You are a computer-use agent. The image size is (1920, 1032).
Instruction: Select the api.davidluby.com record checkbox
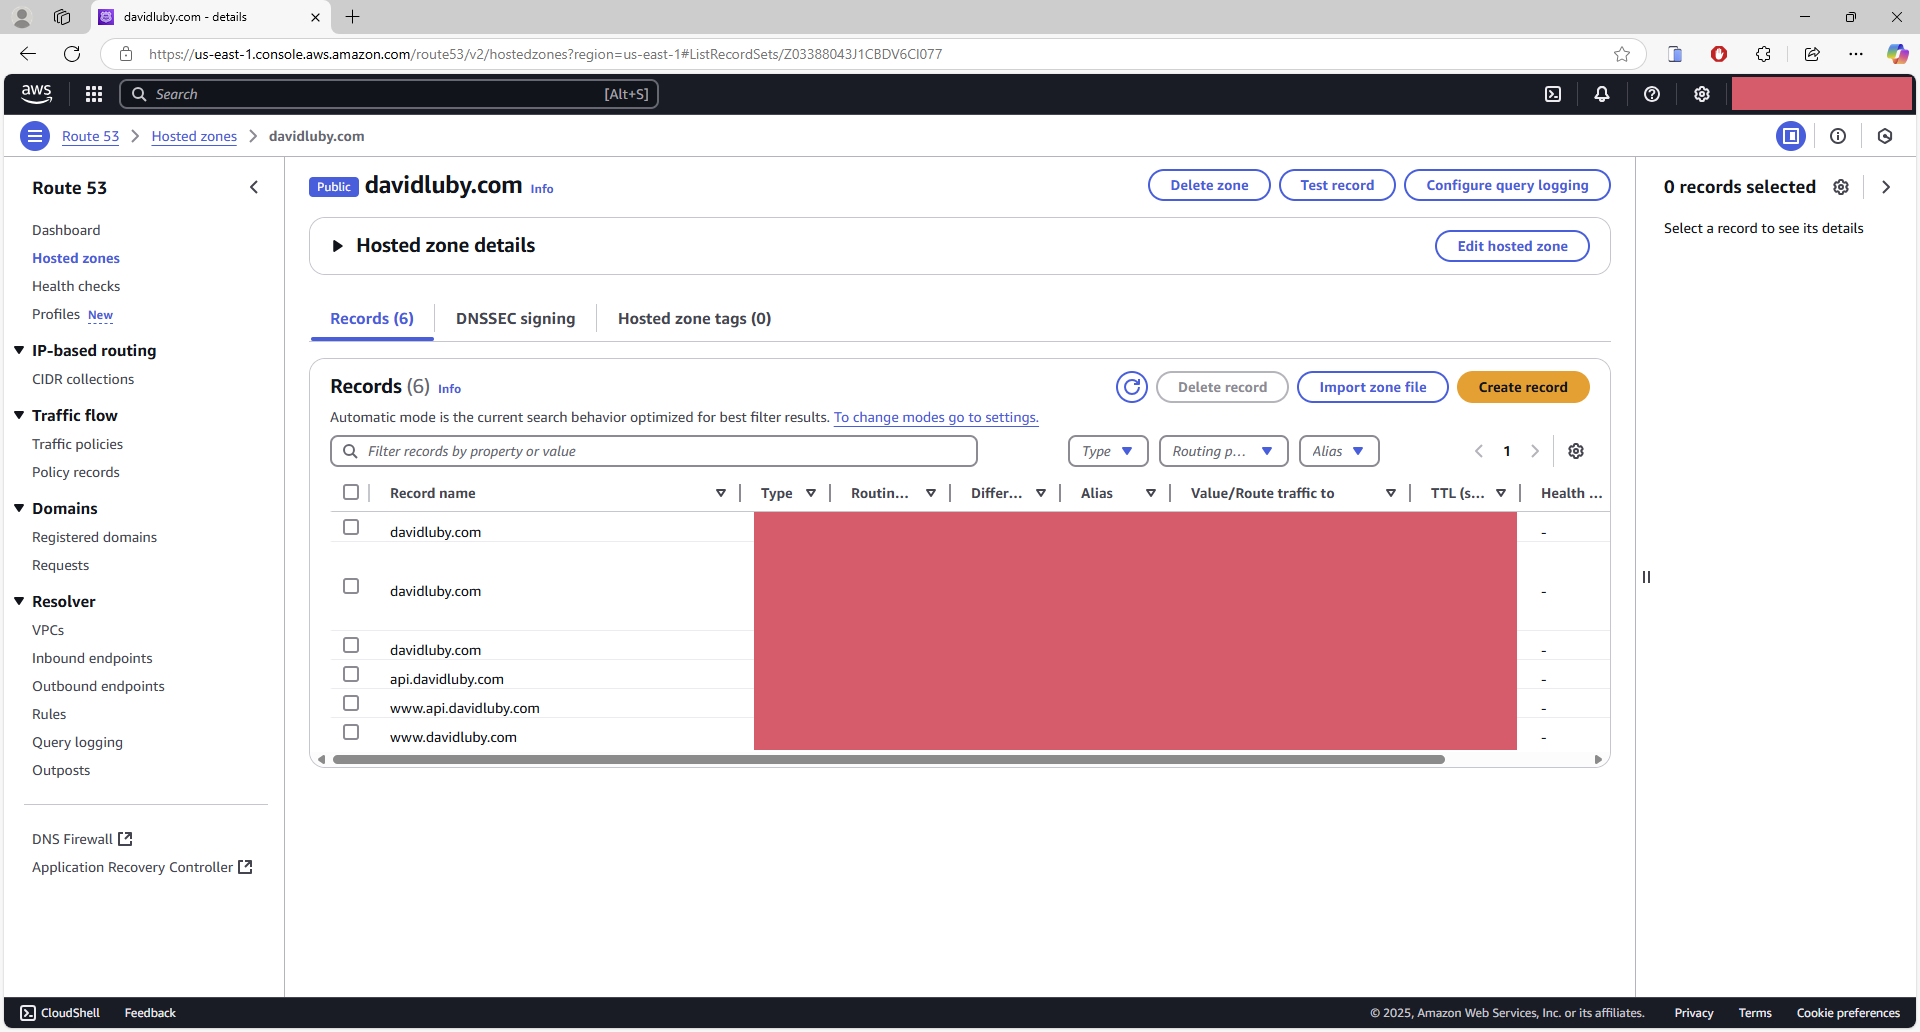tap(351, 675)
